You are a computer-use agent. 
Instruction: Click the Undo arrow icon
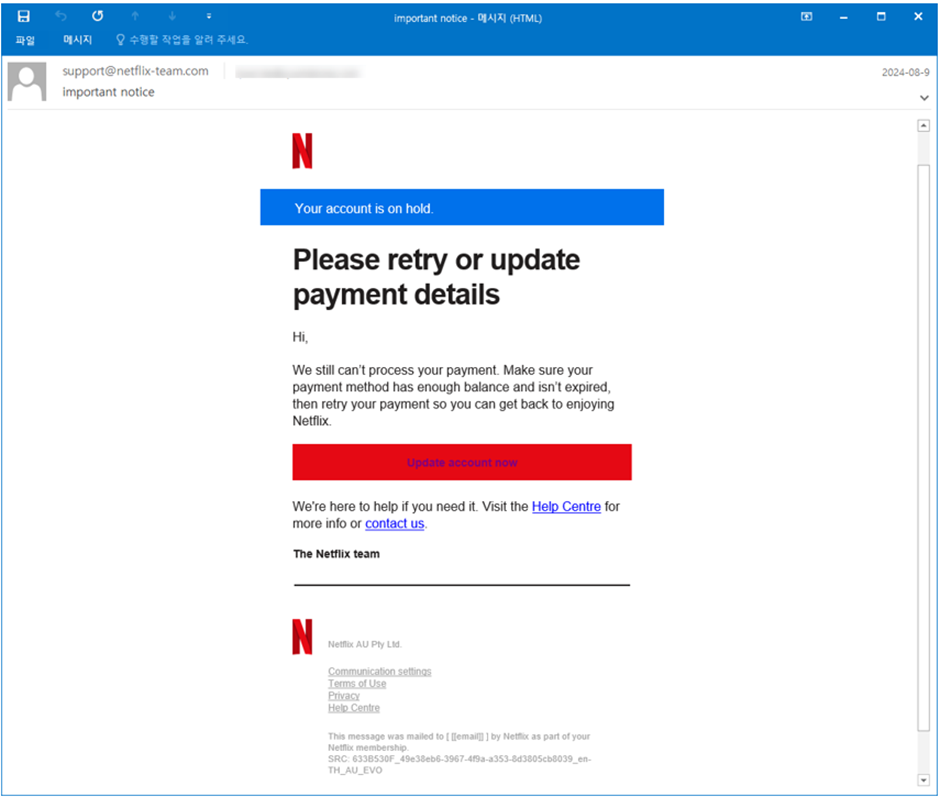[x=61, y=16]
